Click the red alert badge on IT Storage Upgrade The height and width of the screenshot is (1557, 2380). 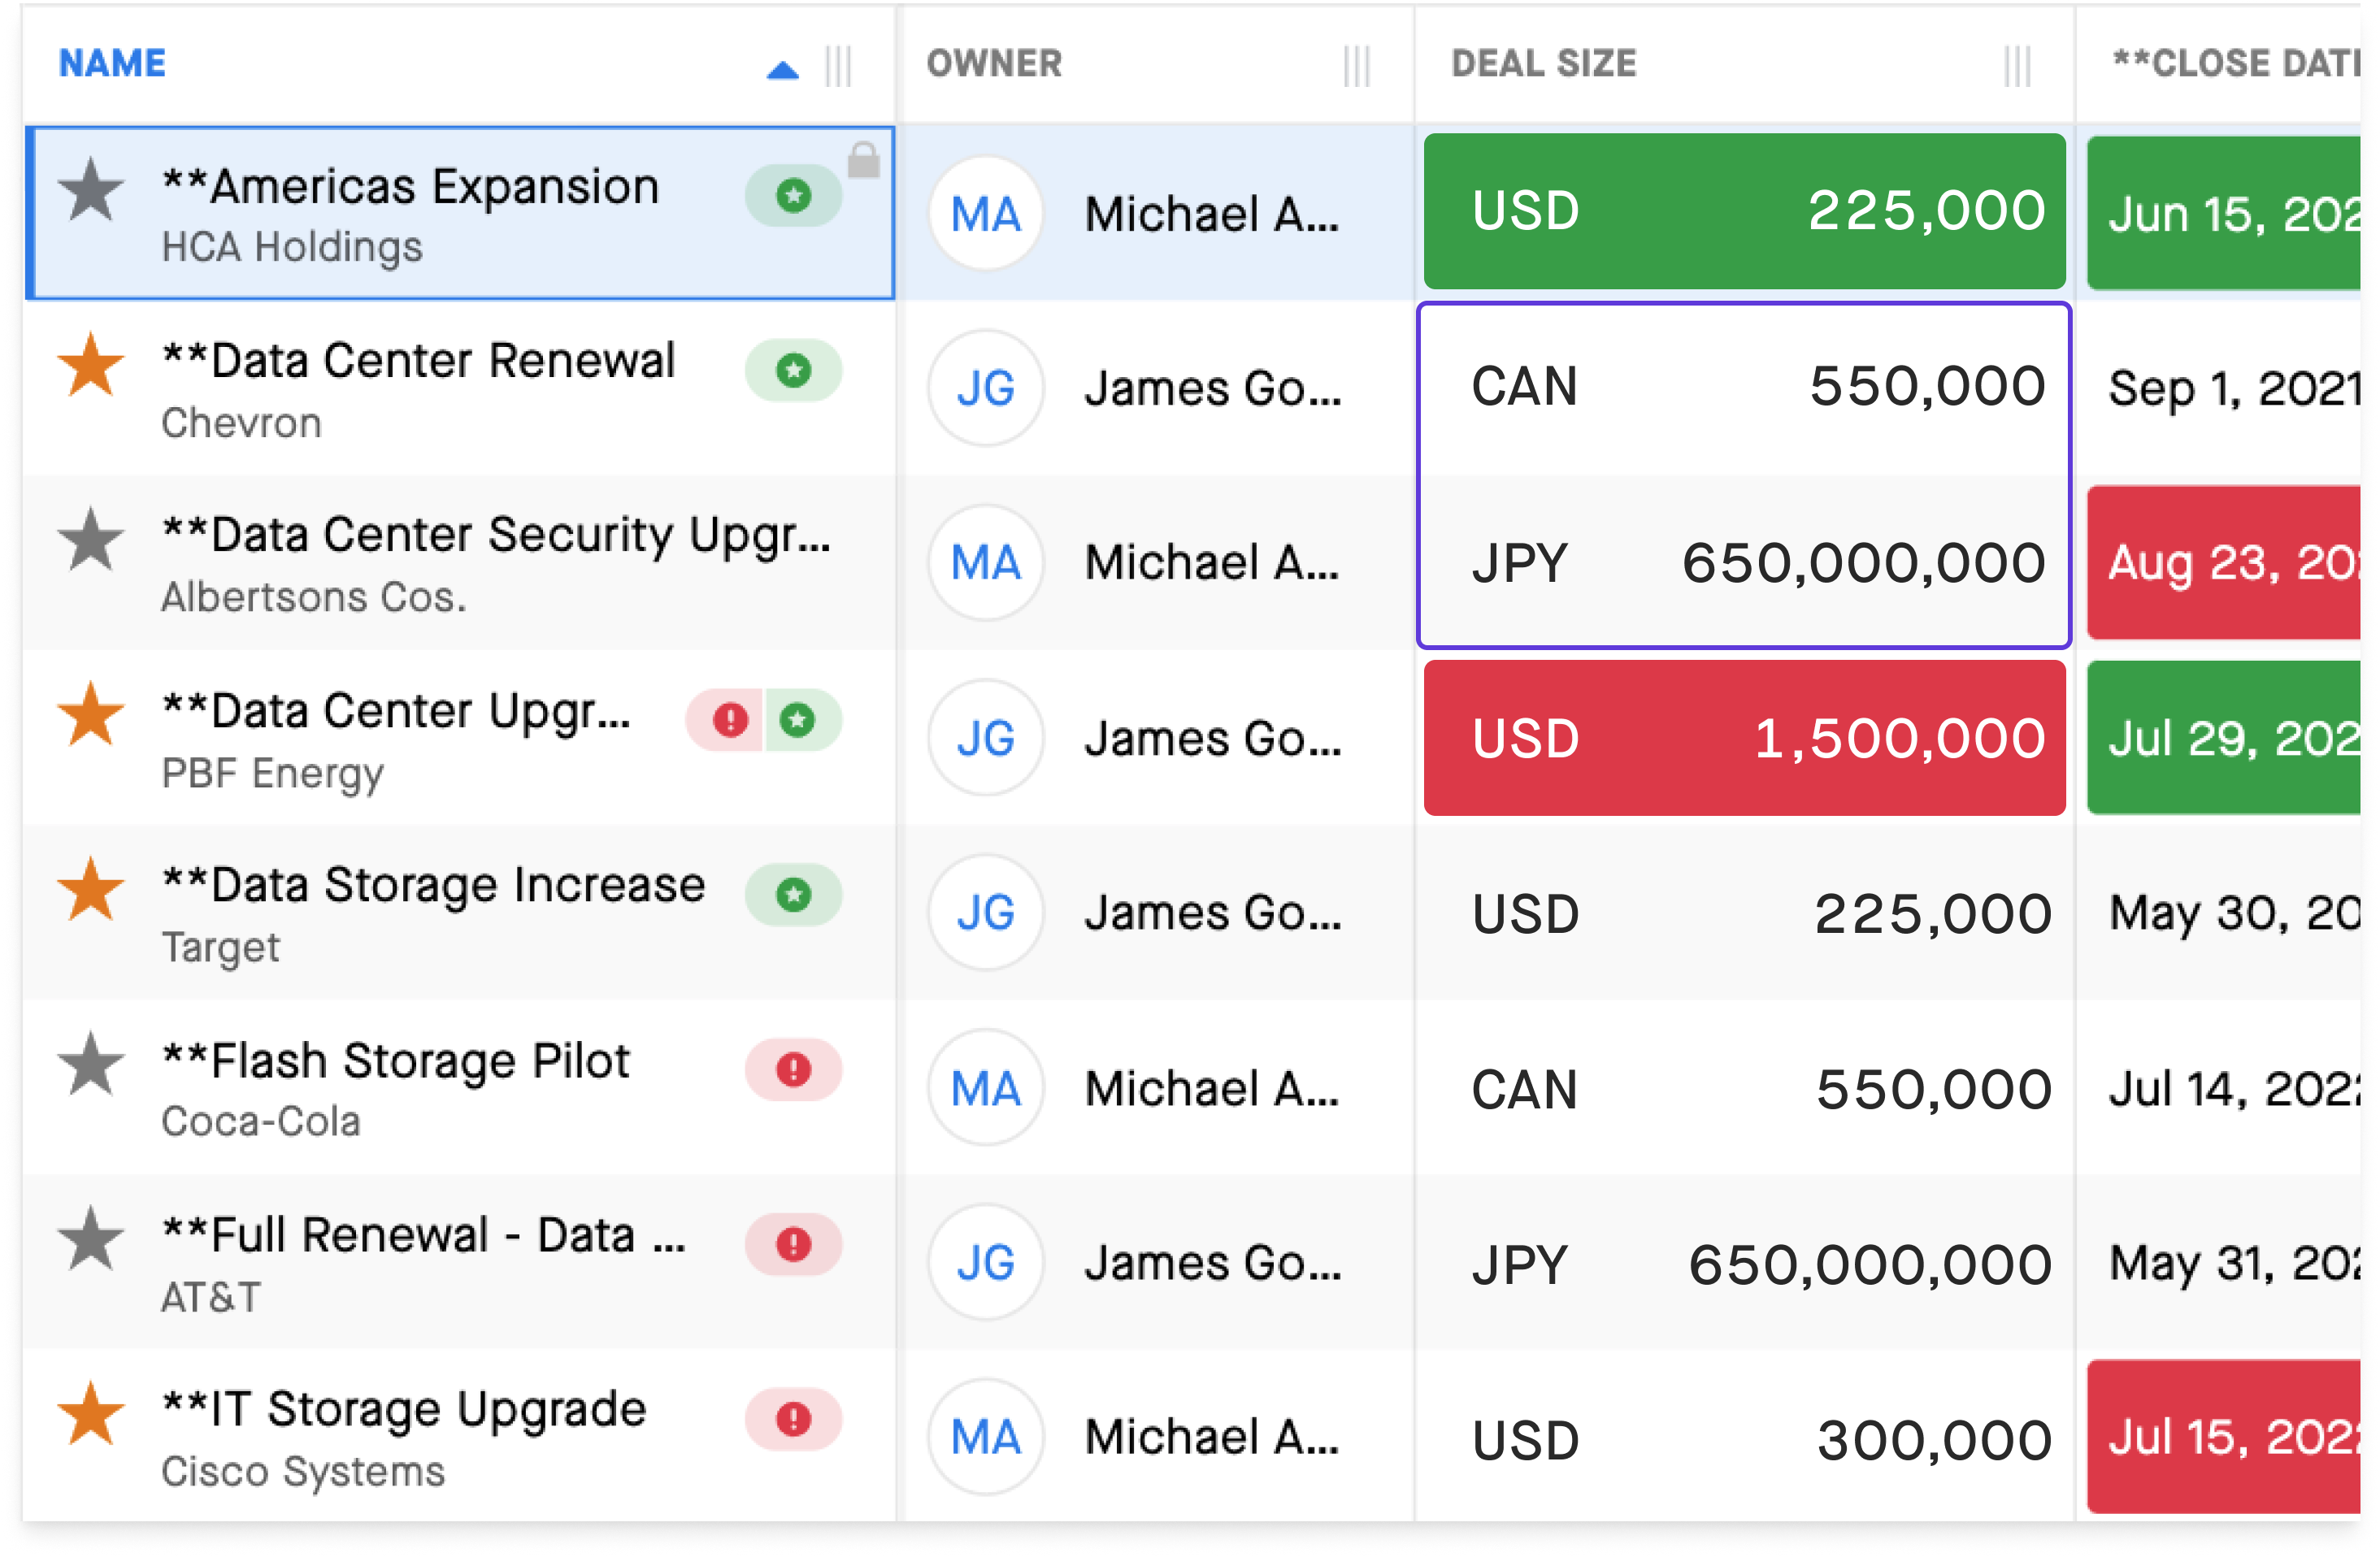(x=793, y=1419)
